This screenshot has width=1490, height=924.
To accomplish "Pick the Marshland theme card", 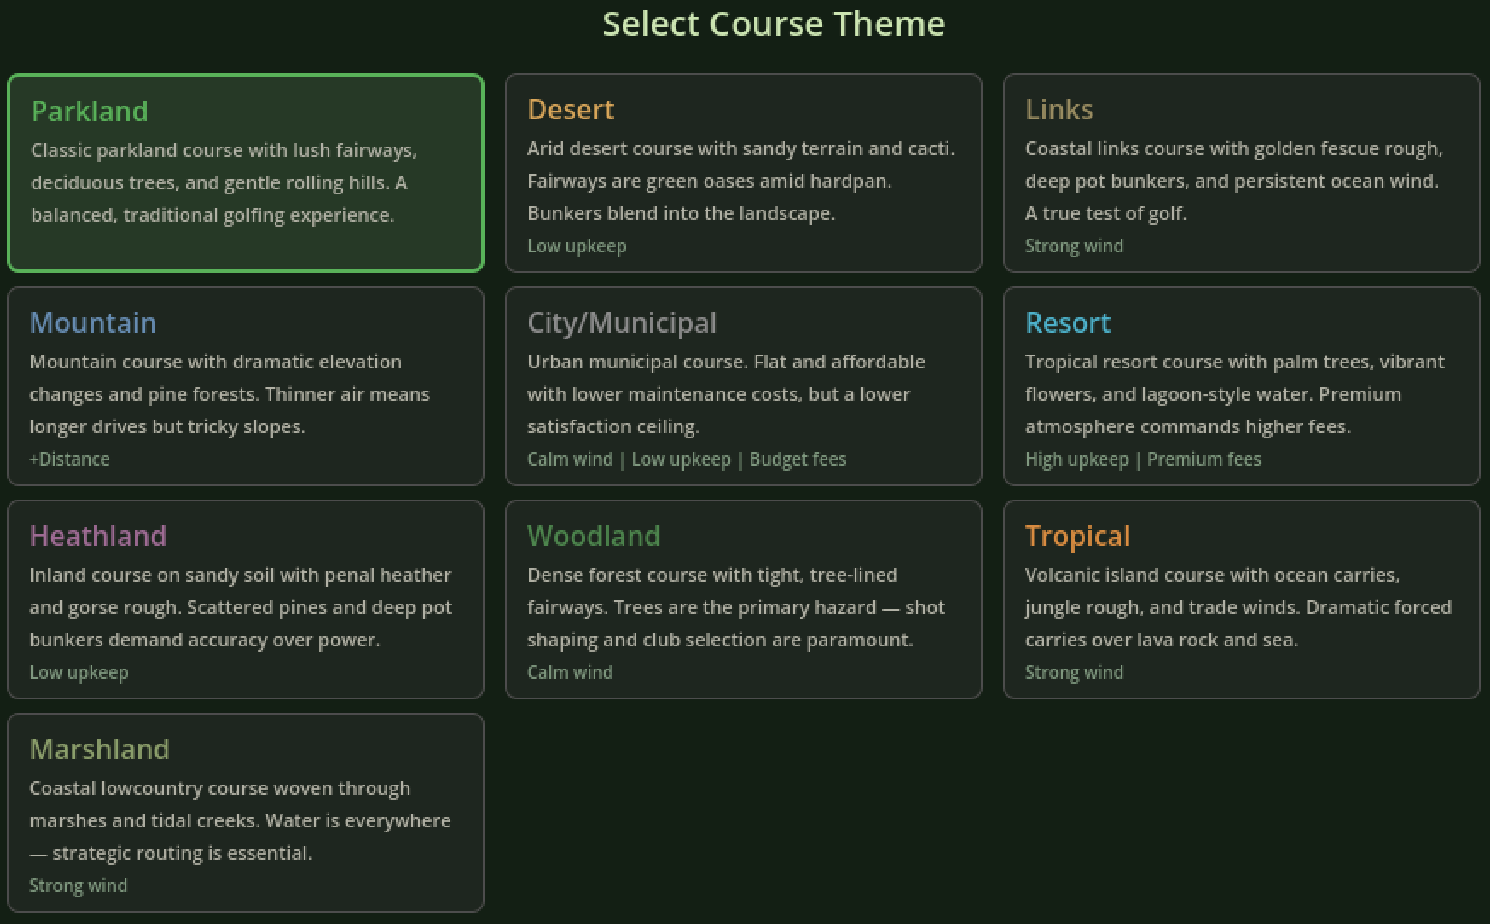I will tap(245, 812).
